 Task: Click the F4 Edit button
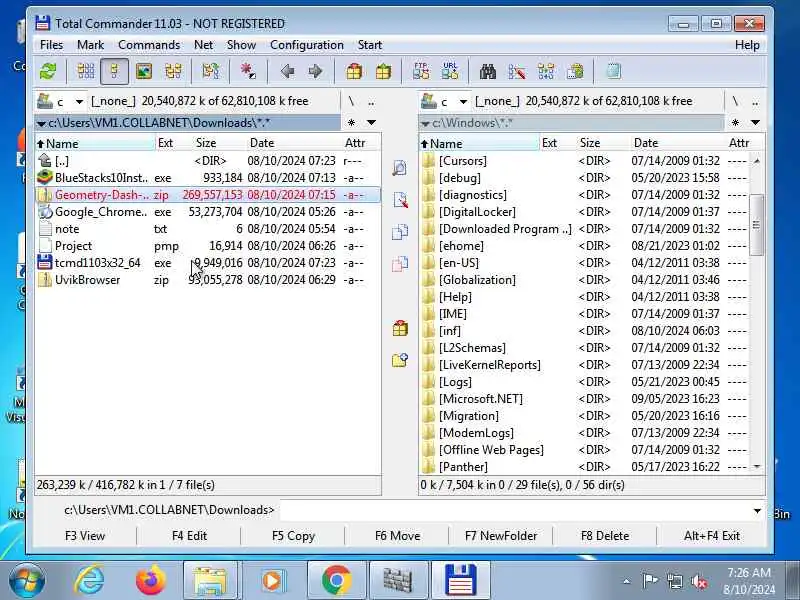189,536
